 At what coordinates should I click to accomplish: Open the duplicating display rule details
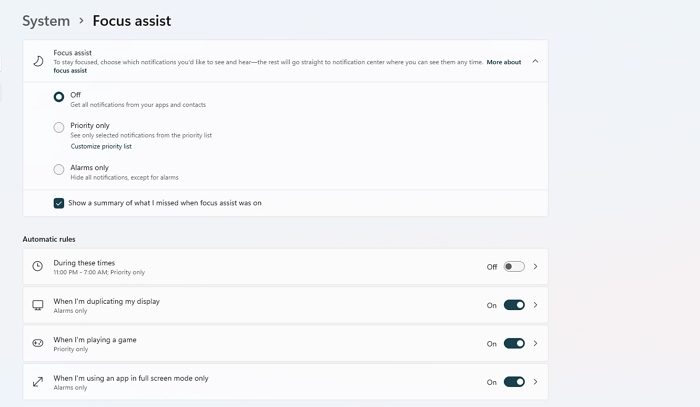[x=536, y=305]
